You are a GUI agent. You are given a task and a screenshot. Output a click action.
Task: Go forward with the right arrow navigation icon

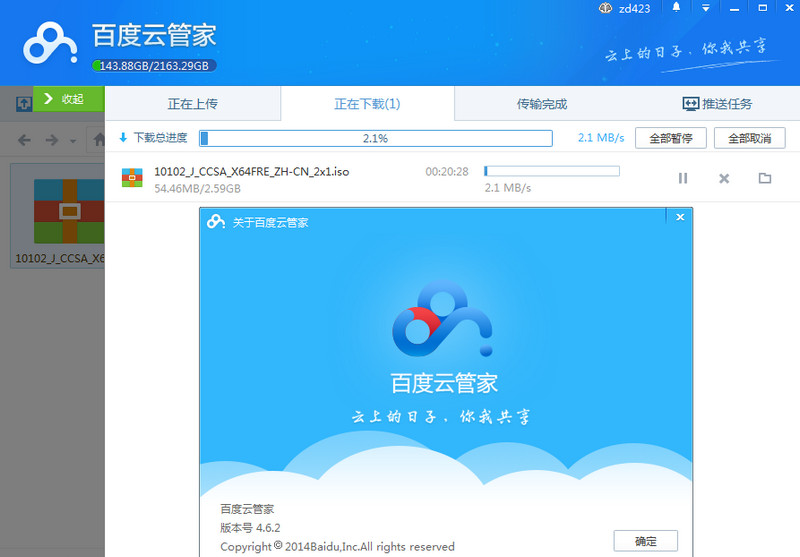pos(51,140)
